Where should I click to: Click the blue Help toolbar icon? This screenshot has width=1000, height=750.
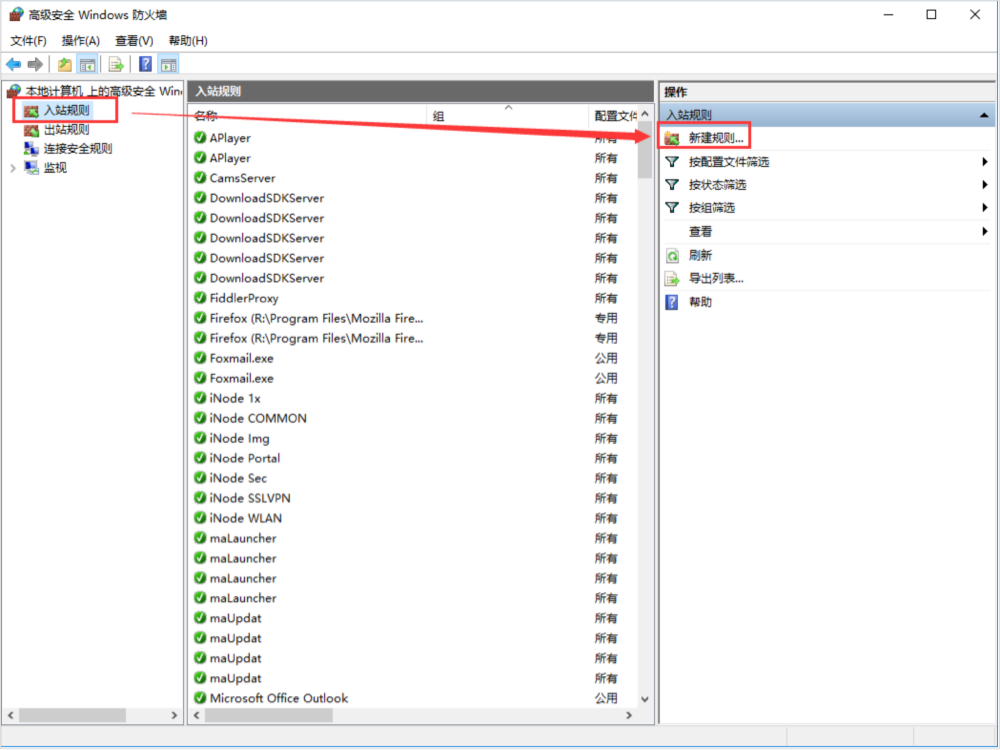pyautogui.click(x=145, y=64)
